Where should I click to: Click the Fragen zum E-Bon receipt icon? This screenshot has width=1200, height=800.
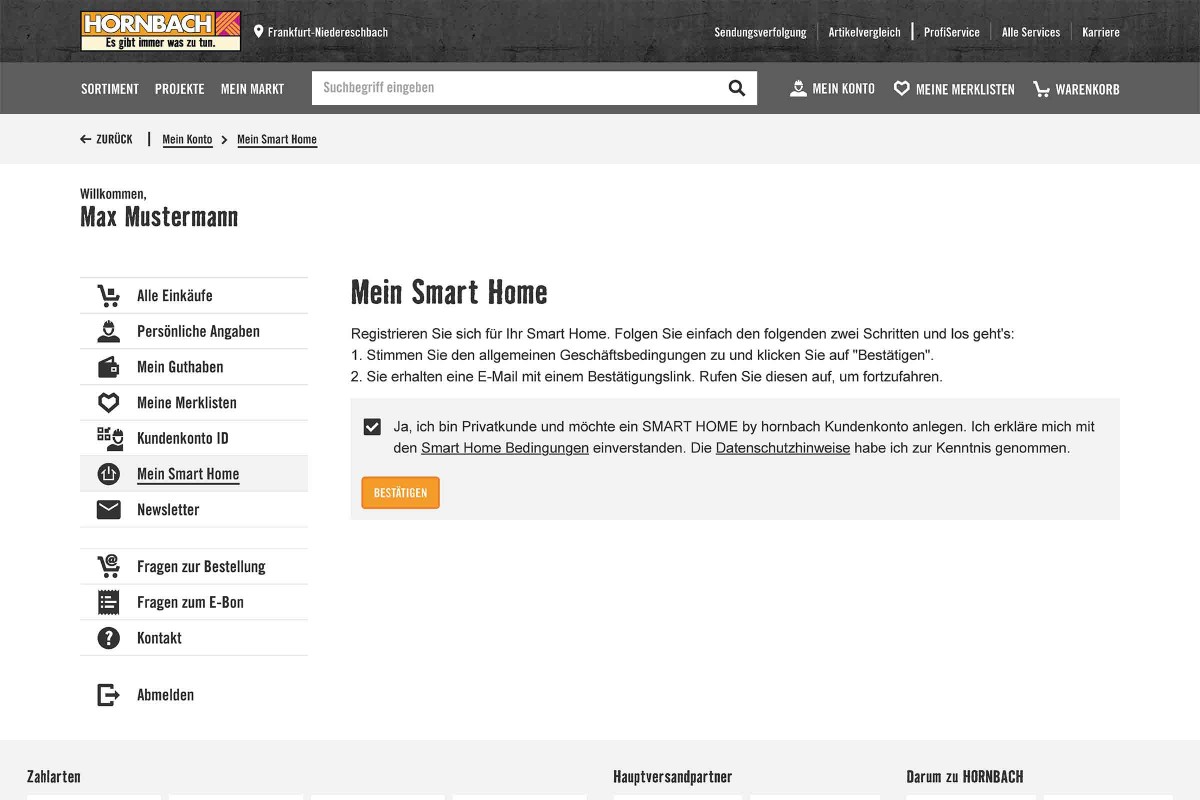coord(109,602)
